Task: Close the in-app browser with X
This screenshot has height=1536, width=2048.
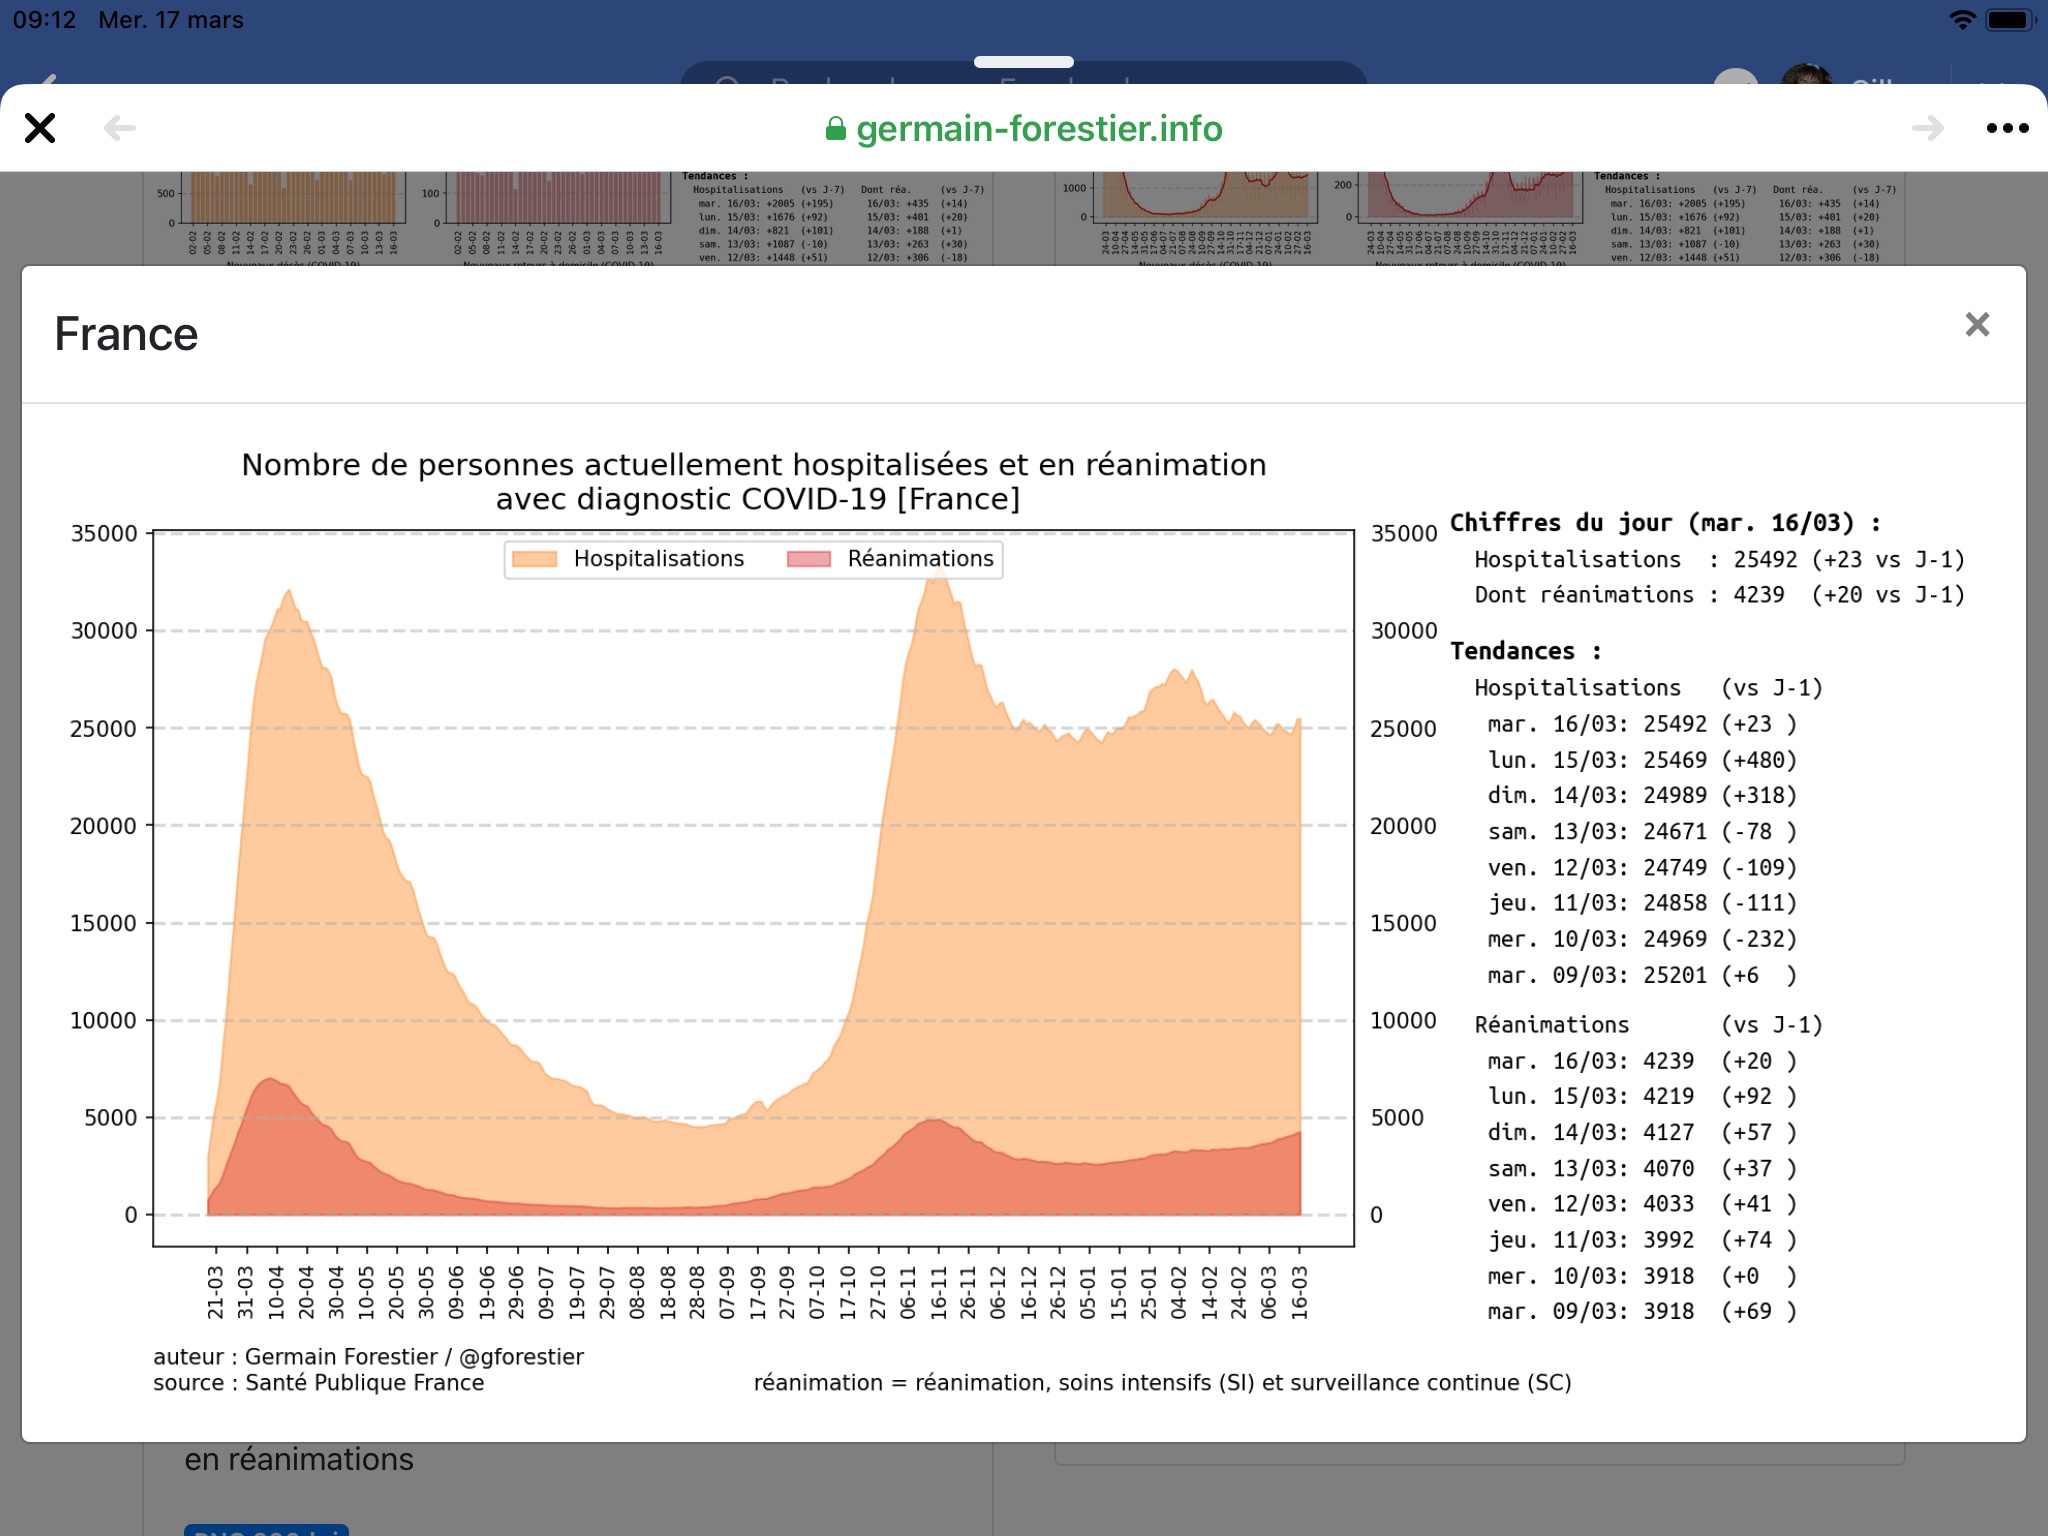Action: tap(40, 128)
